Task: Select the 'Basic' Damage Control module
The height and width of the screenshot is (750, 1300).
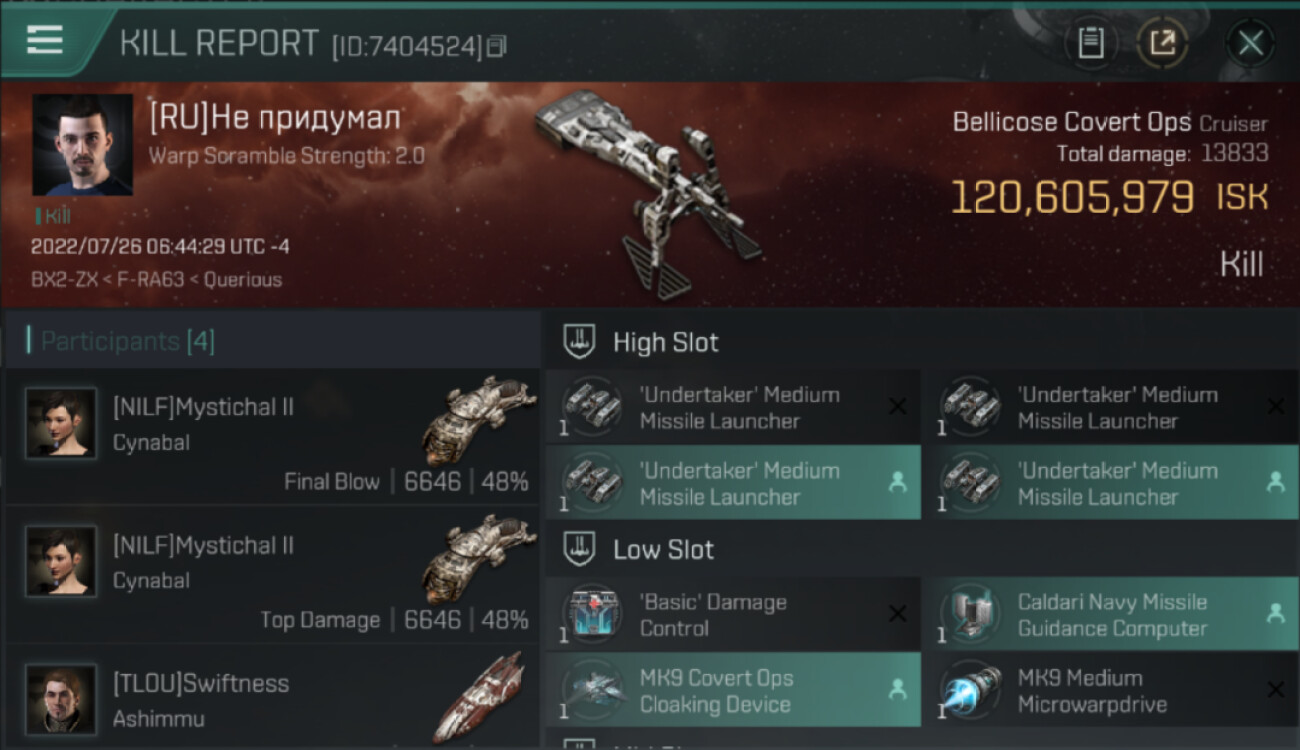Action: [732, 615]
